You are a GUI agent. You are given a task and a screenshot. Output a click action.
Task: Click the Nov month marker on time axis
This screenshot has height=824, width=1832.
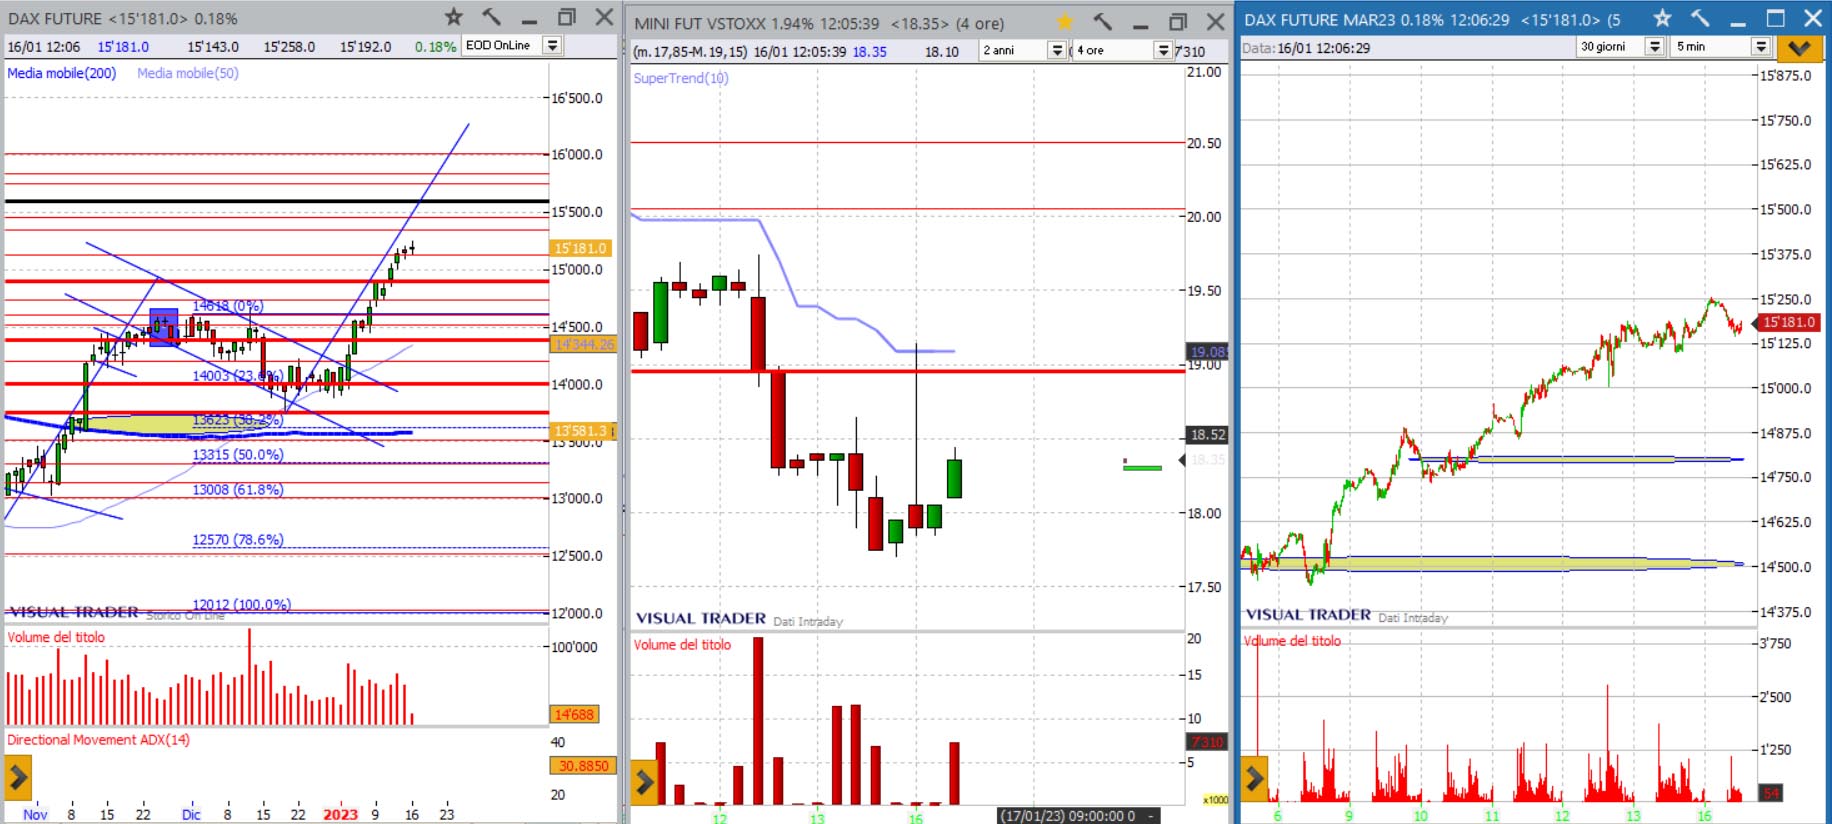tap(35, 814)
